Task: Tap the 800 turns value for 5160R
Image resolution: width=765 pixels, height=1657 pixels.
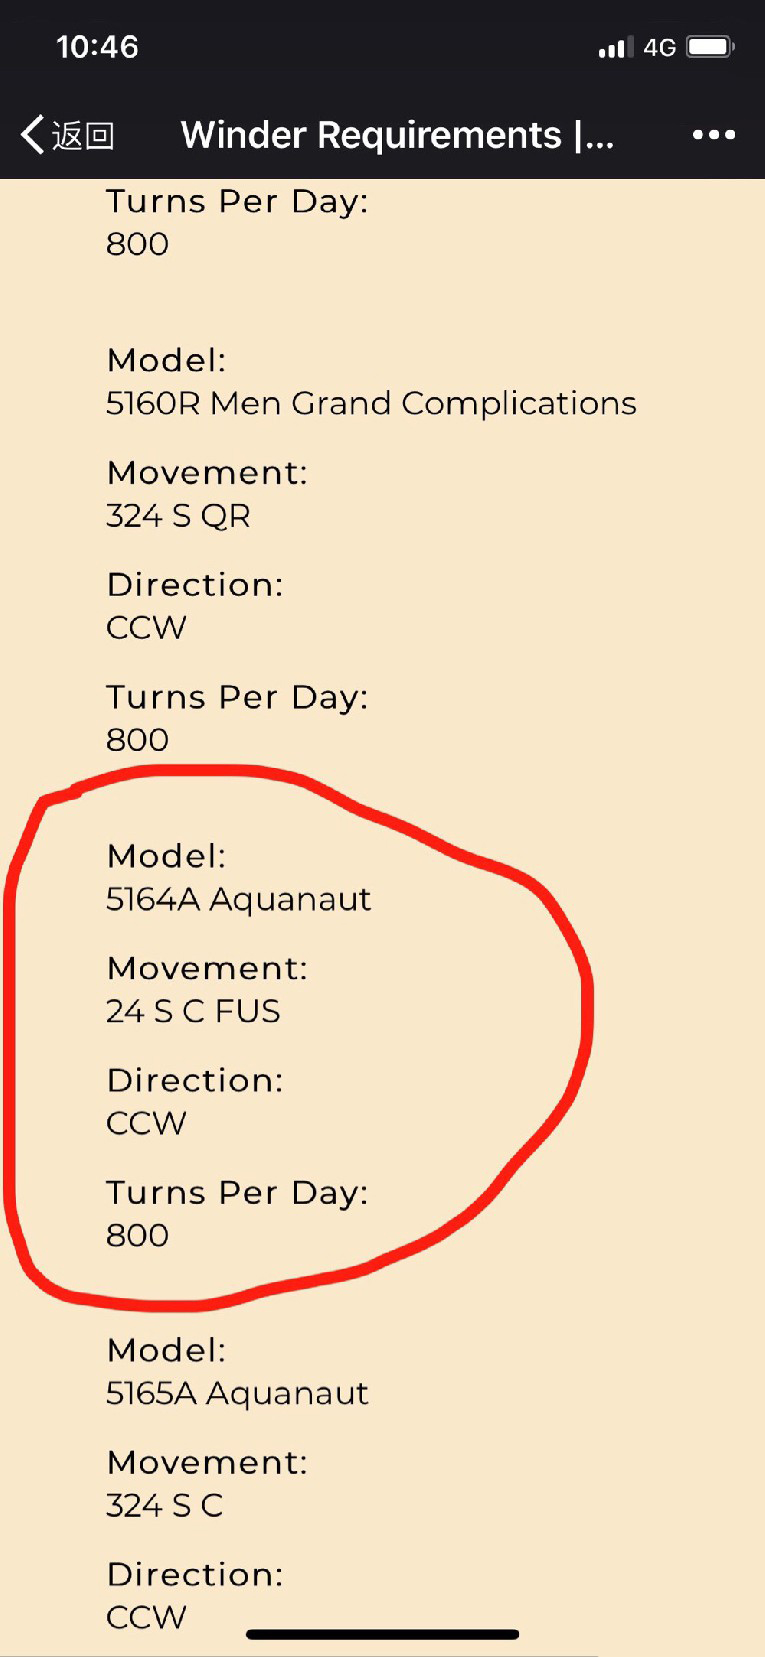Action: [137, 740]
